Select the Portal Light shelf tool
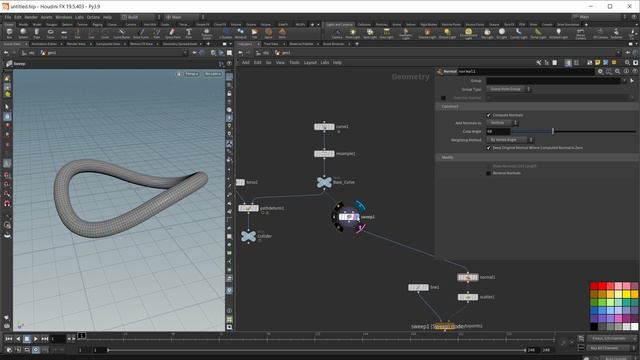This screenshot has height=360, width=640. tap(538, 33)
